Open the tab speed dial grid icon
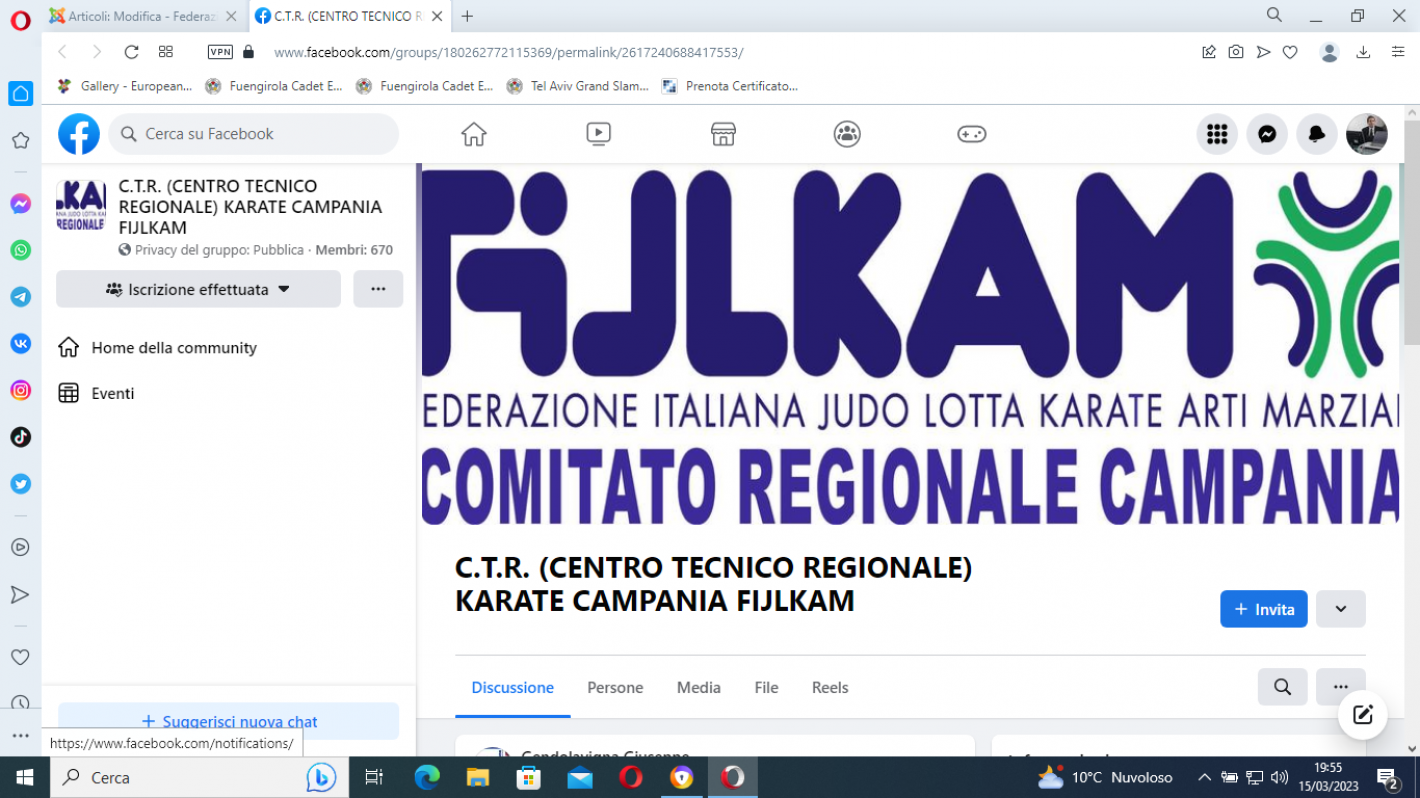This screenshot has height=798, width=1420. point(166,52)
